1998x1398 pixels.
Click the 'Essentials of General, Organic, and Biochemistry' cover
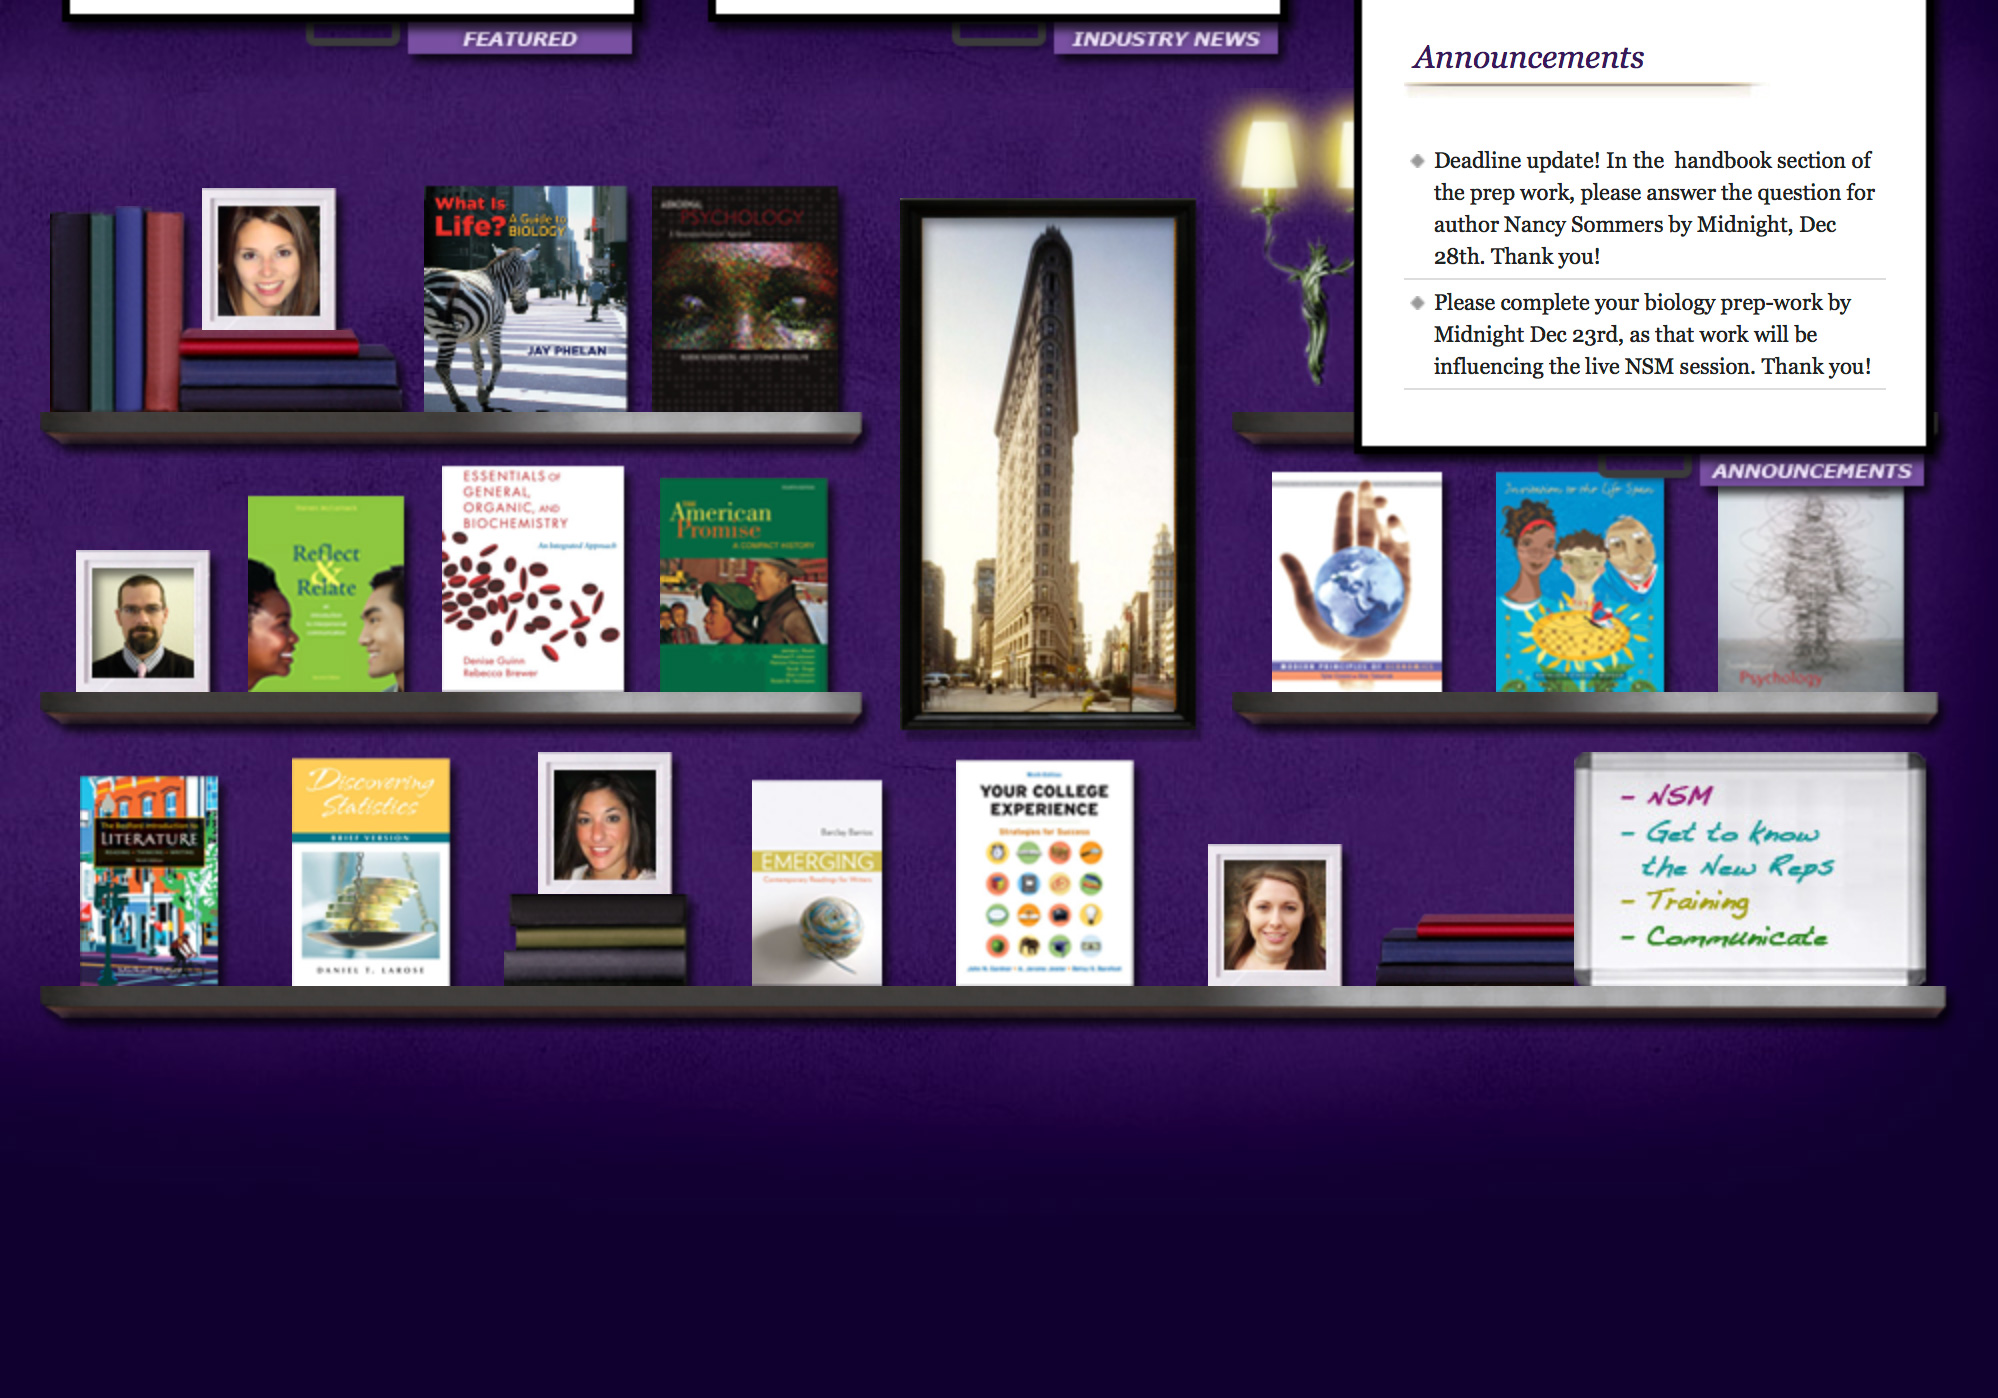pos(533,575)
